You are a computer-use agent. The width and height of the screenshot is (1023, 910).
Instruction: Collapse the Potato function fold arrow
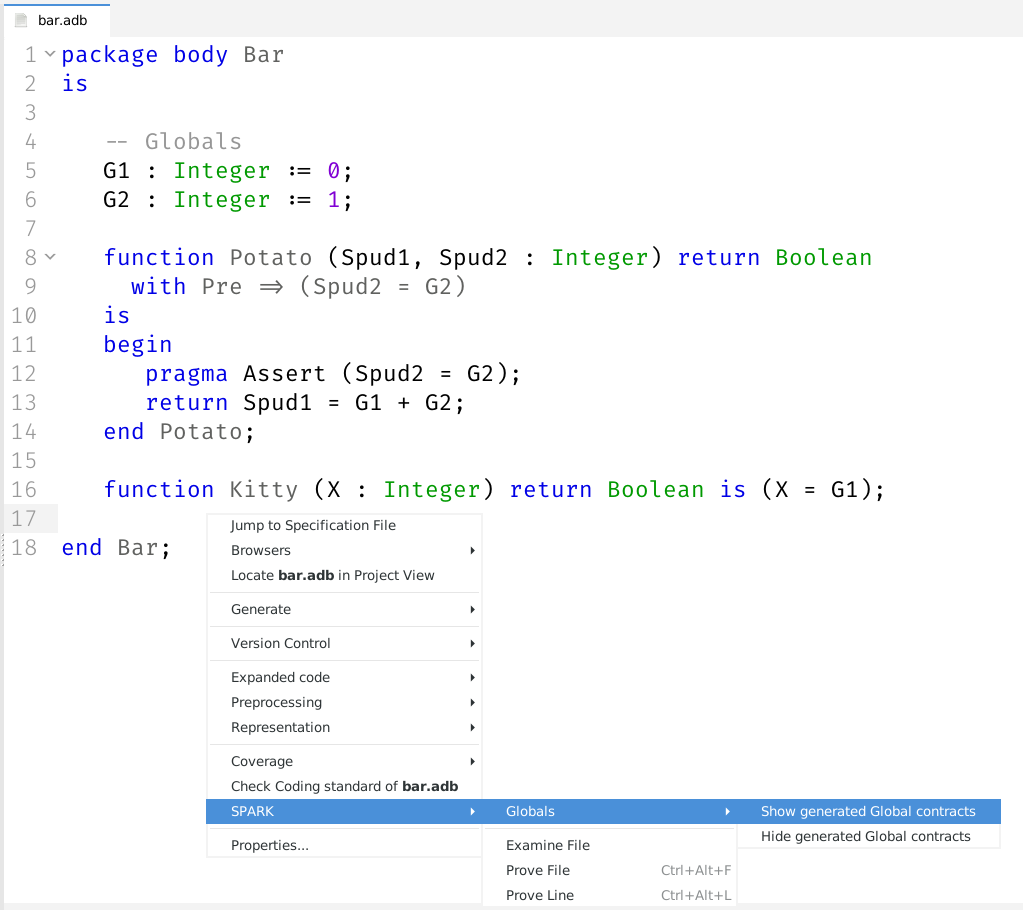click(50, 257)
